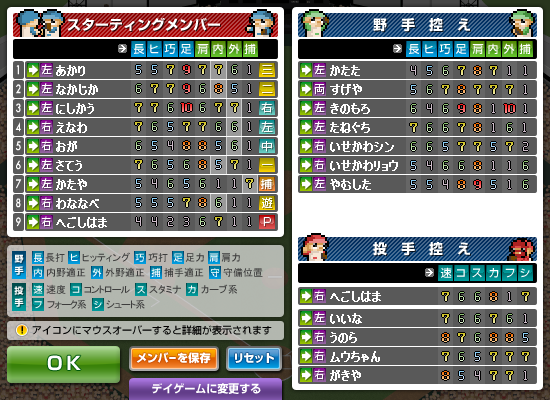Click the 右 position badge for にしかう
Screen dimensions: 550x400
(267, 108)
